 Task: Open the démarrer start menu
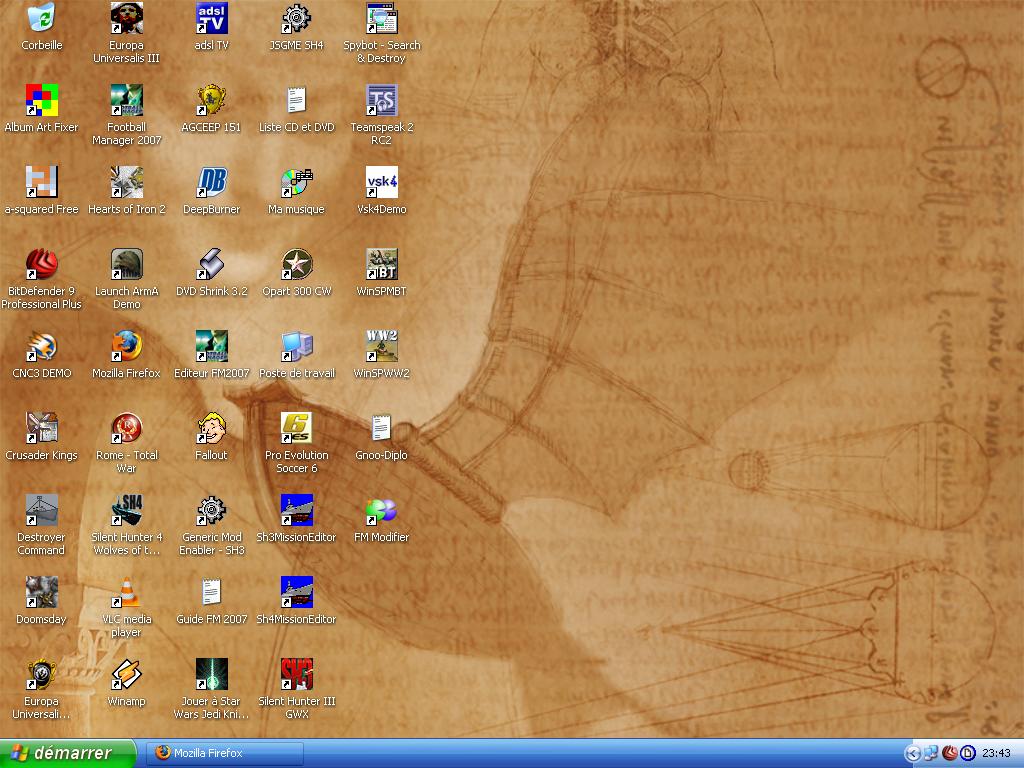click(68, 753)
